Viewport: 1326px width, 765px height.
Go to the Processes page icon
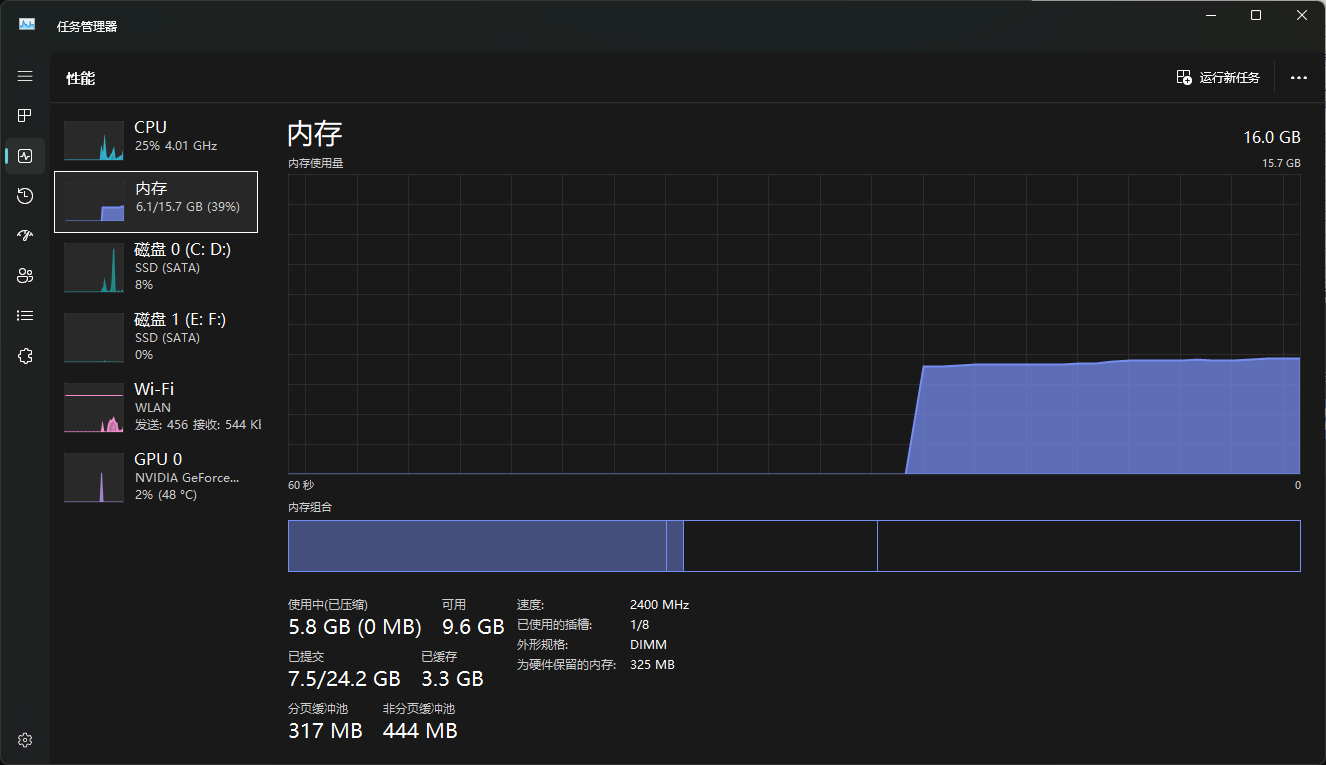tap(25, 116)
